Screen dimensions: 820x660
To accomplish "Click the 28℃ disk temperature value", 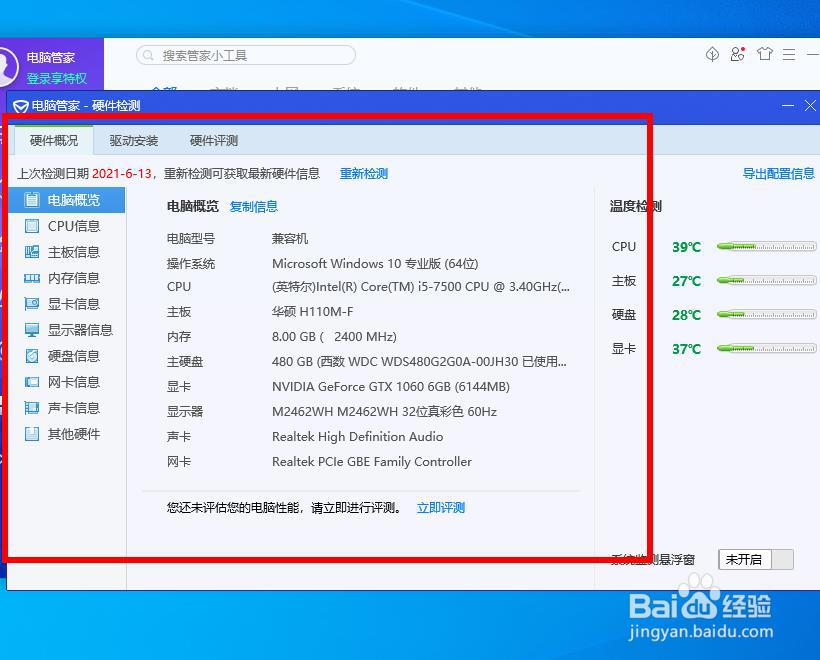I will point(687,315).
